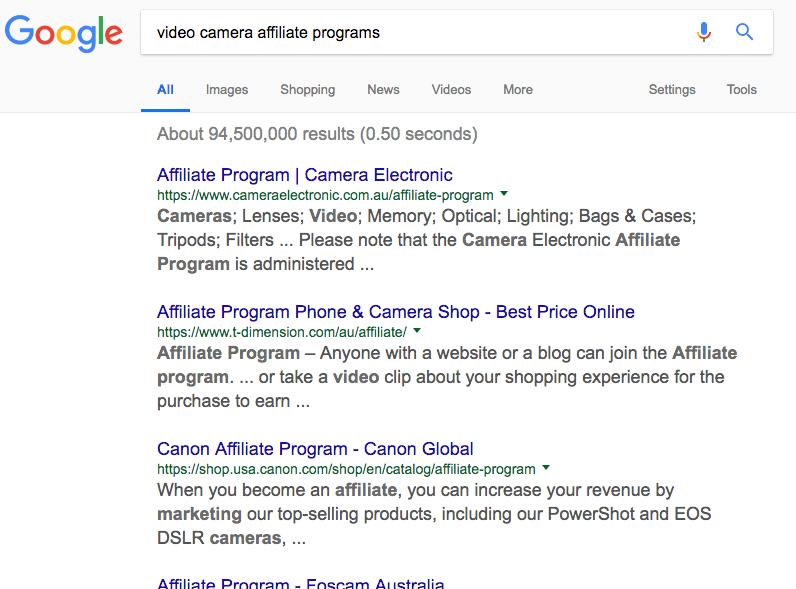This screenshot has height=589, width=796.
Task: Open the Settings menu
Action: pos(672,90)
